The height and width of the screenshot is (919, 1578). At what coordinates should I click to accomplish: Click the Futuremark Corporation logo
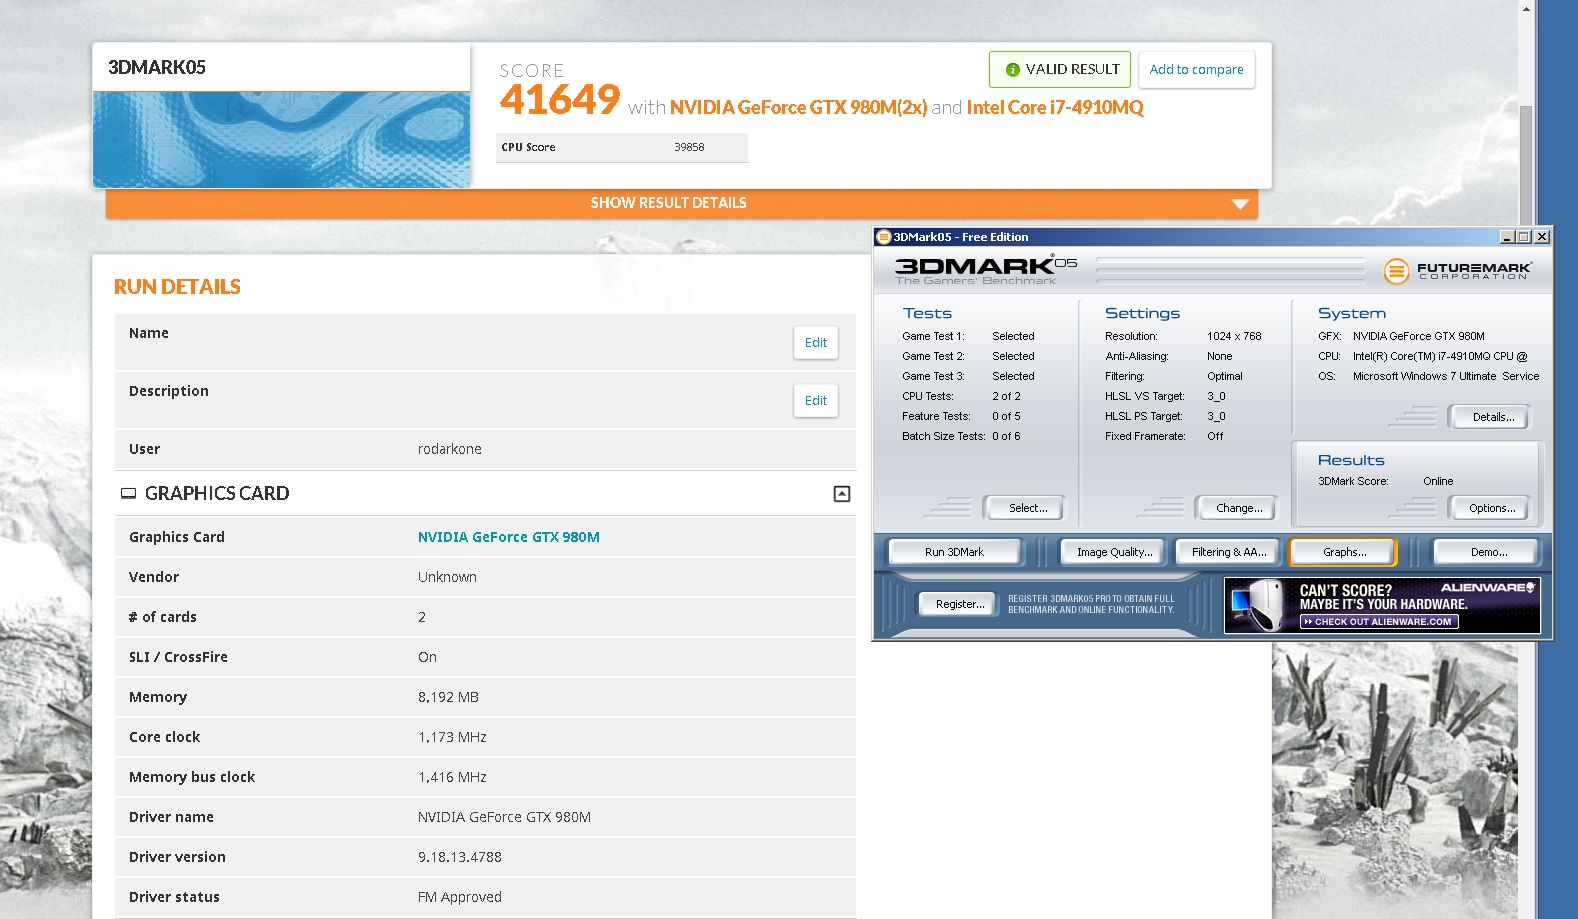tap(1457, 270)
